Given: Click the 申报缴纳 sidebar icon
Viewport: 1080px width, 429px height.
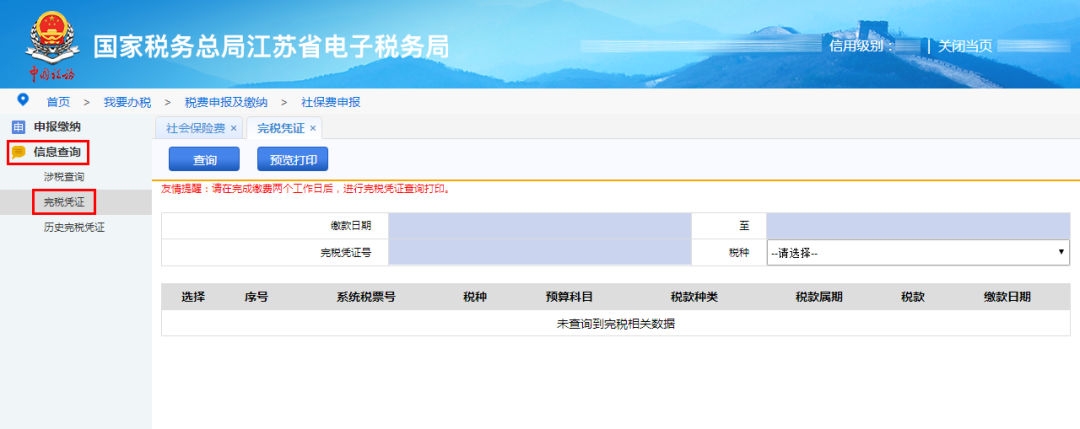Looking at the screenshot, I should pos(19,127).
